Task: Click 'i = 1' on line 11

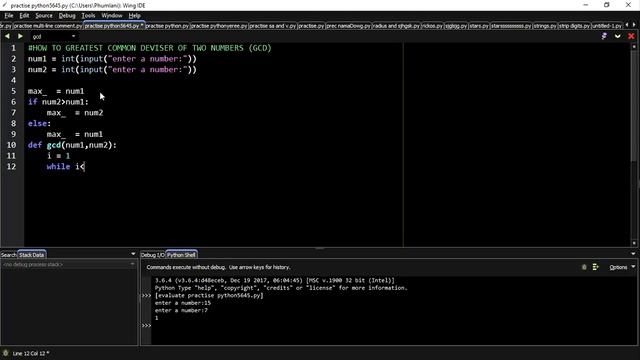Action: click(58, 156)
